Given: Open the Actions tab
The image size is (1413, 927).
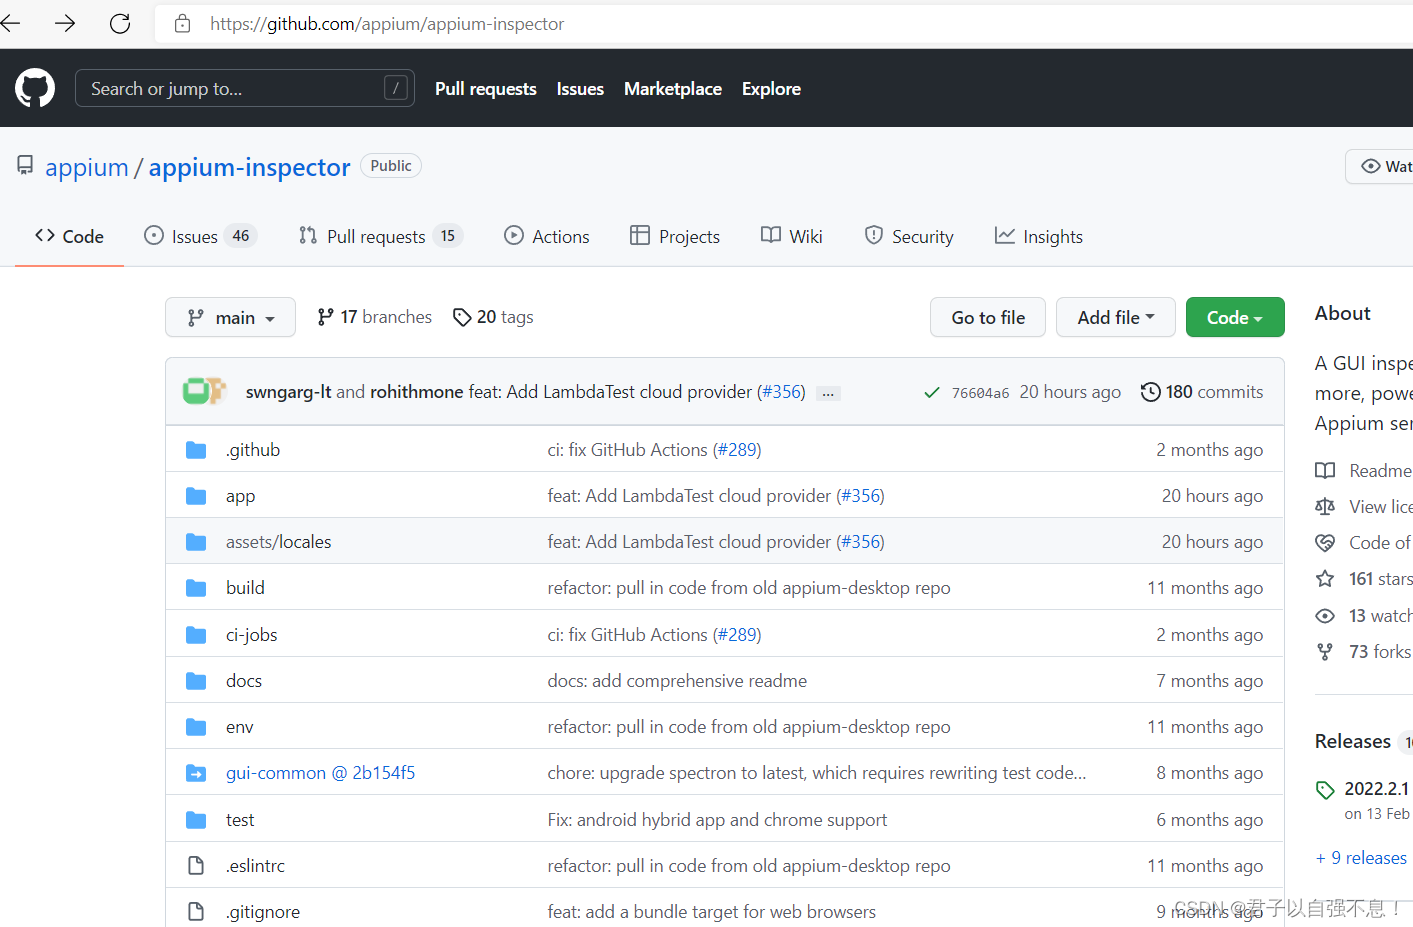Looking at the screenshot, I should (x=547, y=236).
